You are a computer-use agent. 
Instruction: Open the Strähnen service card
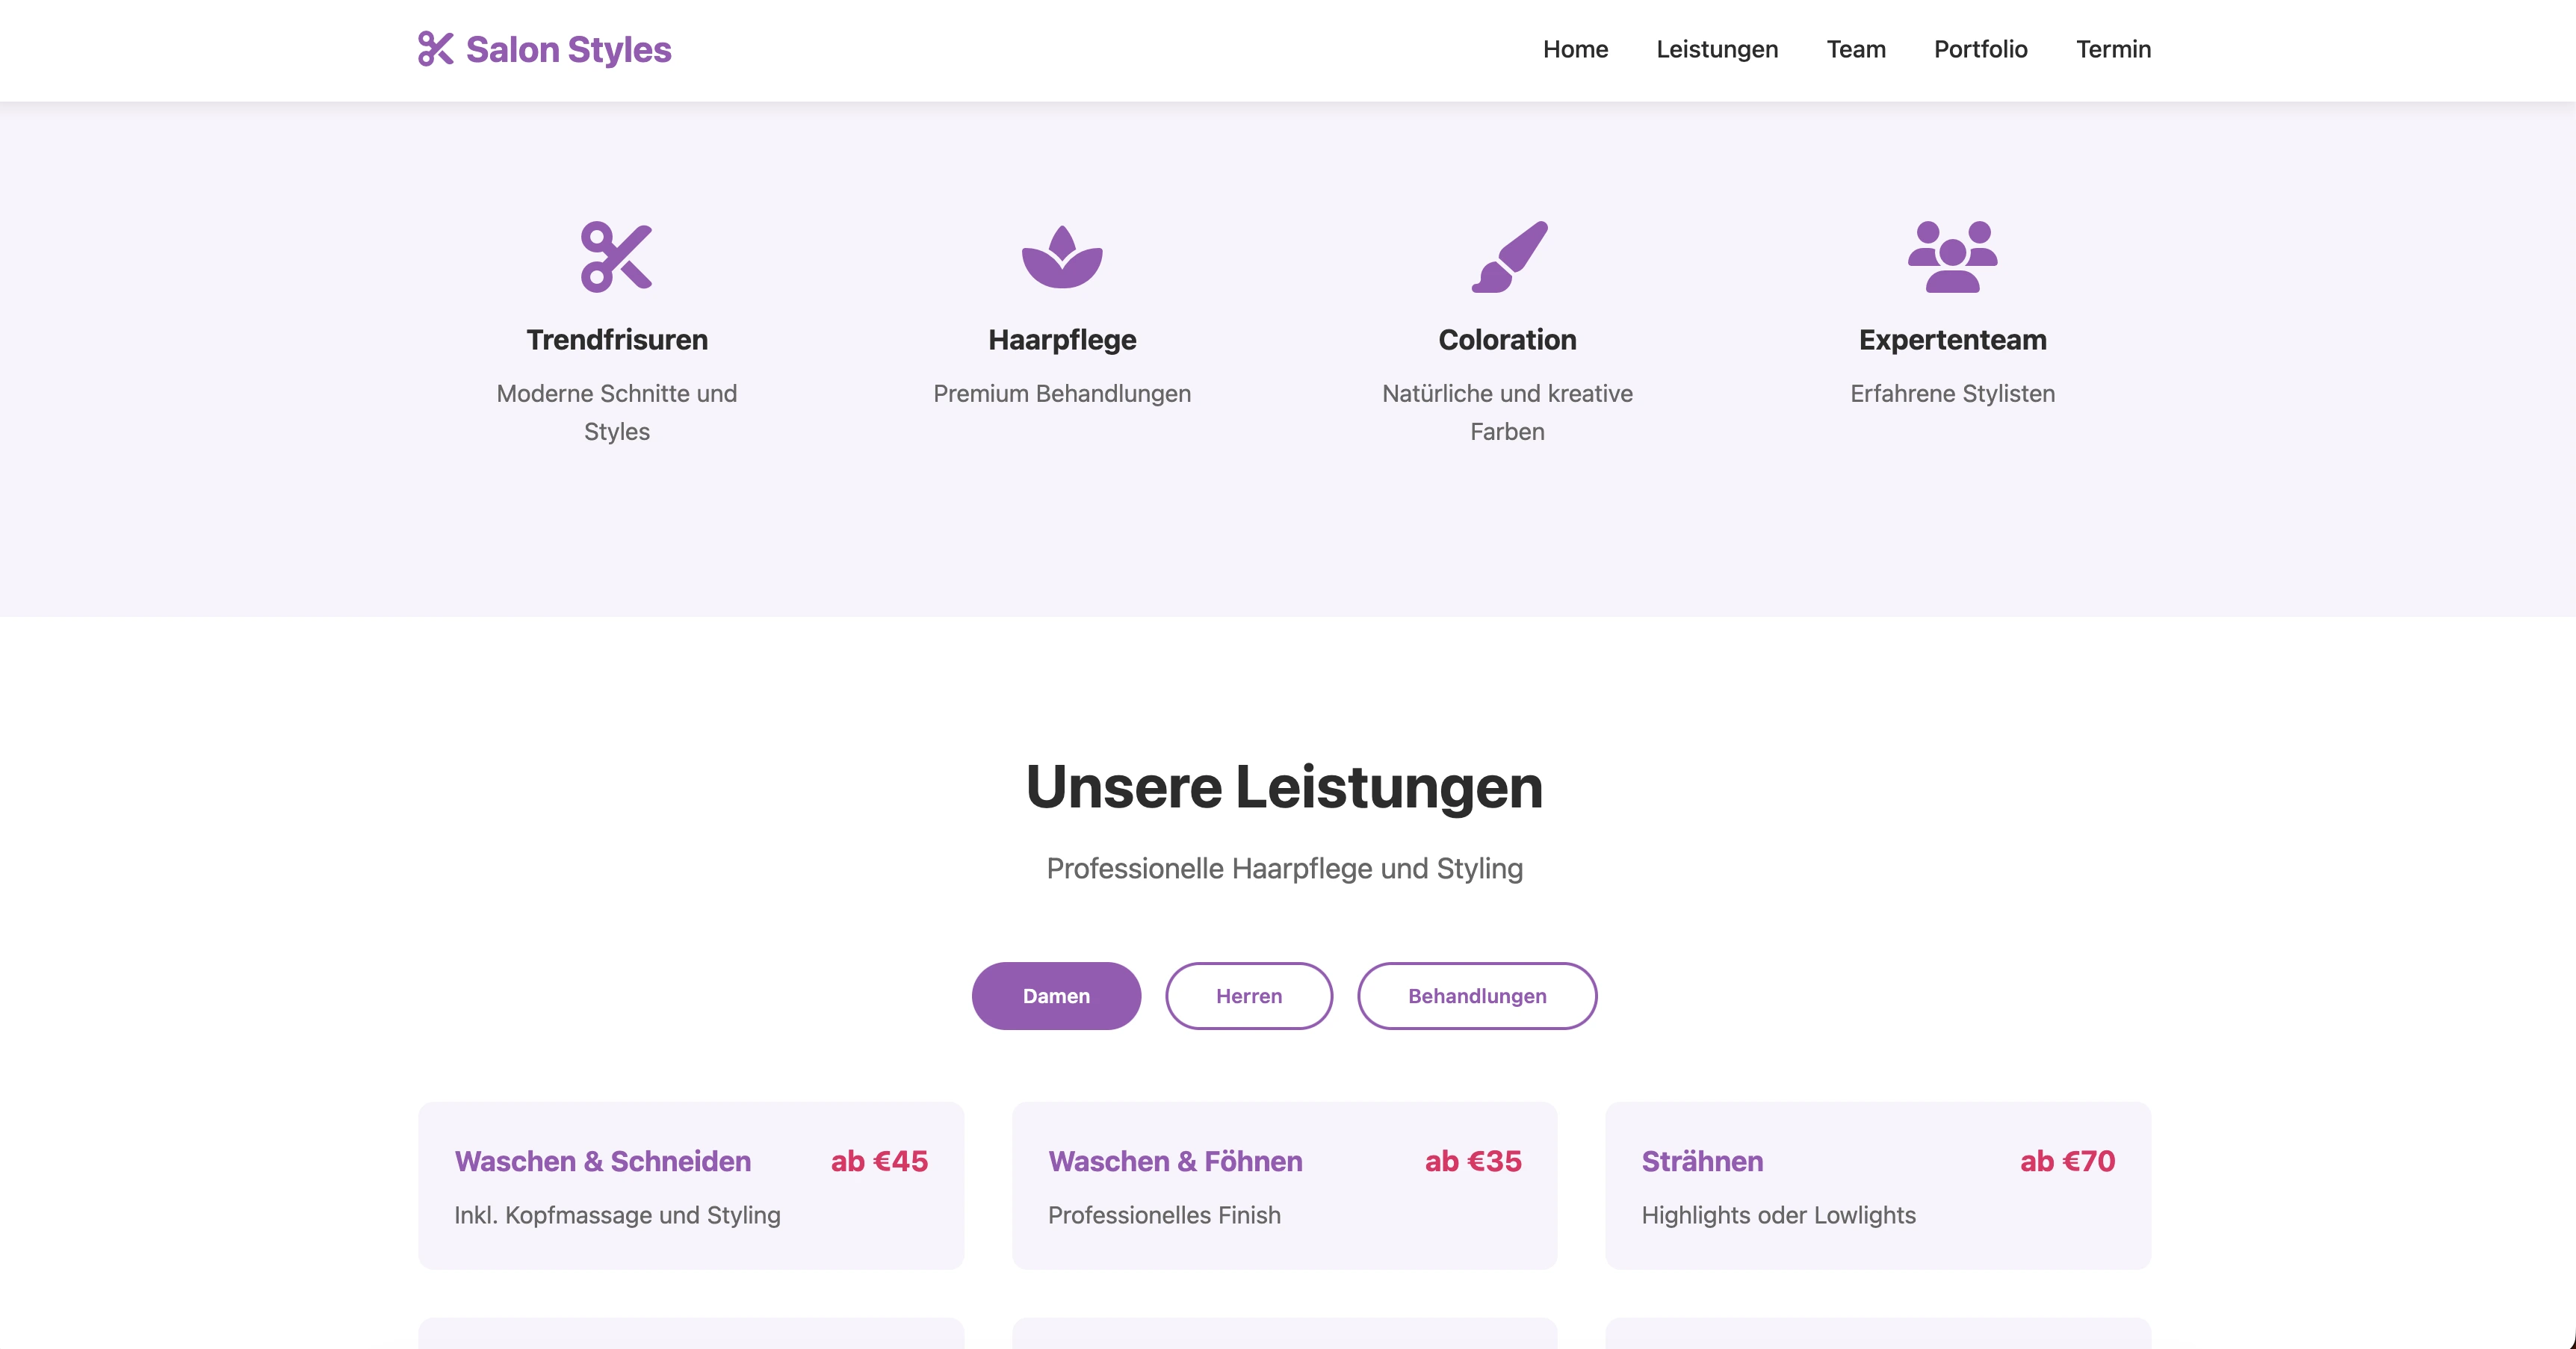tap(1878, 1186)
